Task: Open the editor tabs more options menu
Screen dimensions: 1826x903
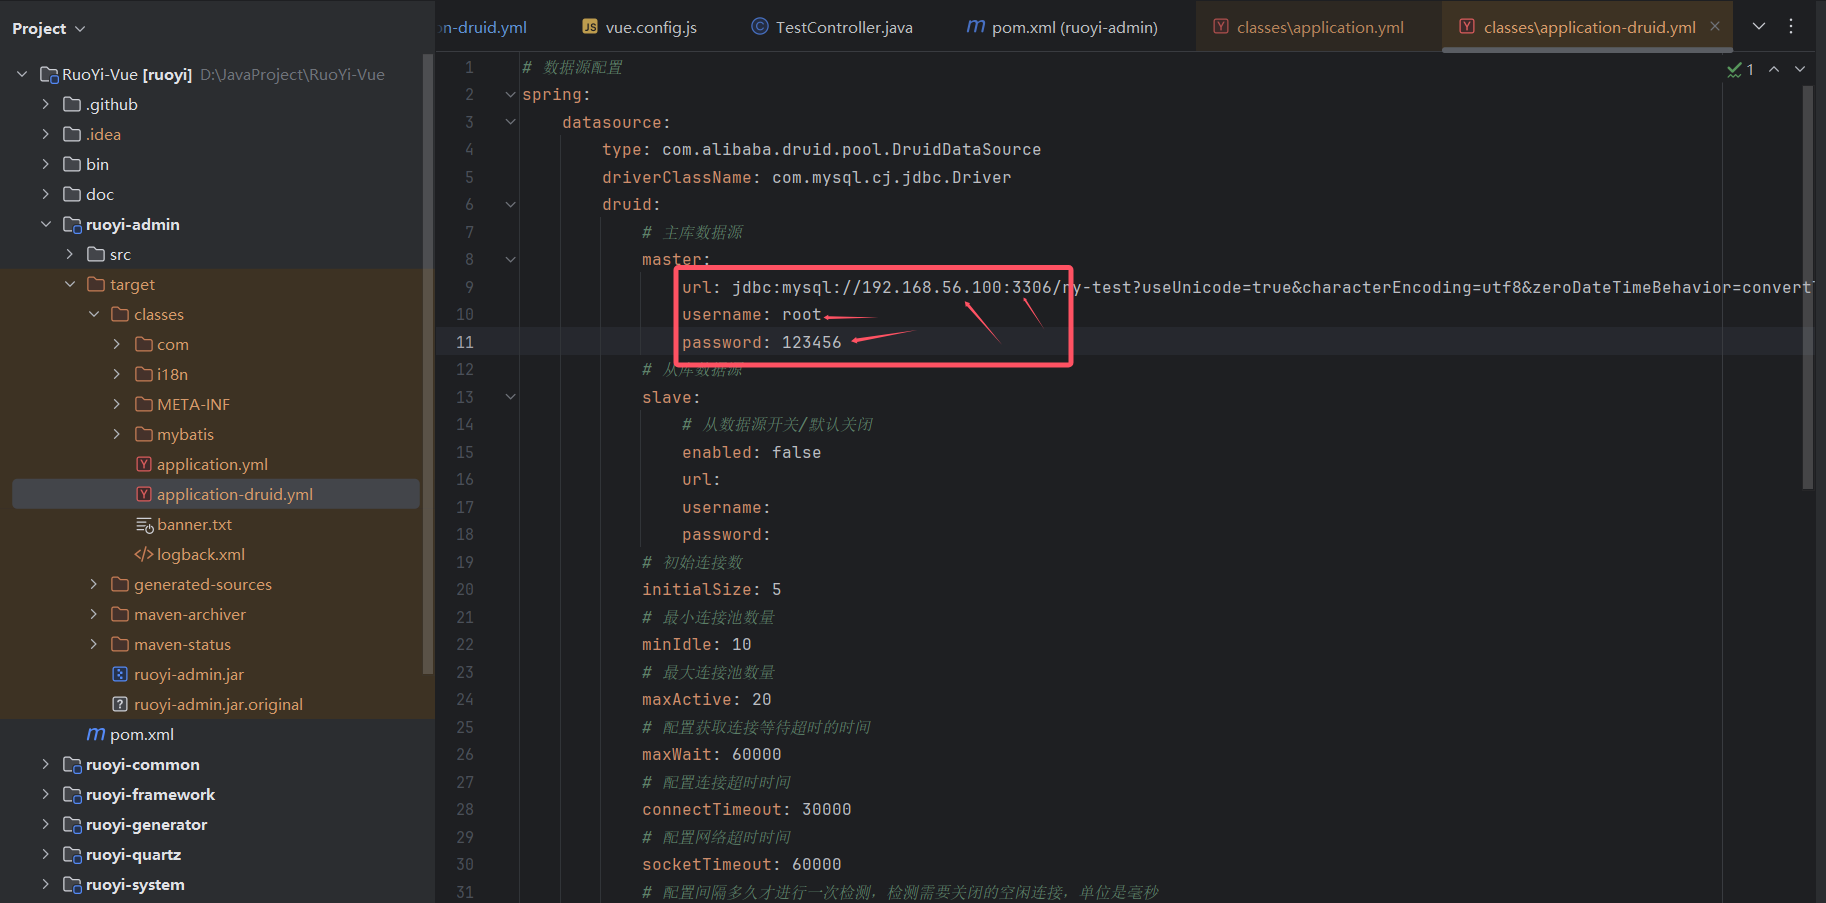Action: (x=1791, y=27)
